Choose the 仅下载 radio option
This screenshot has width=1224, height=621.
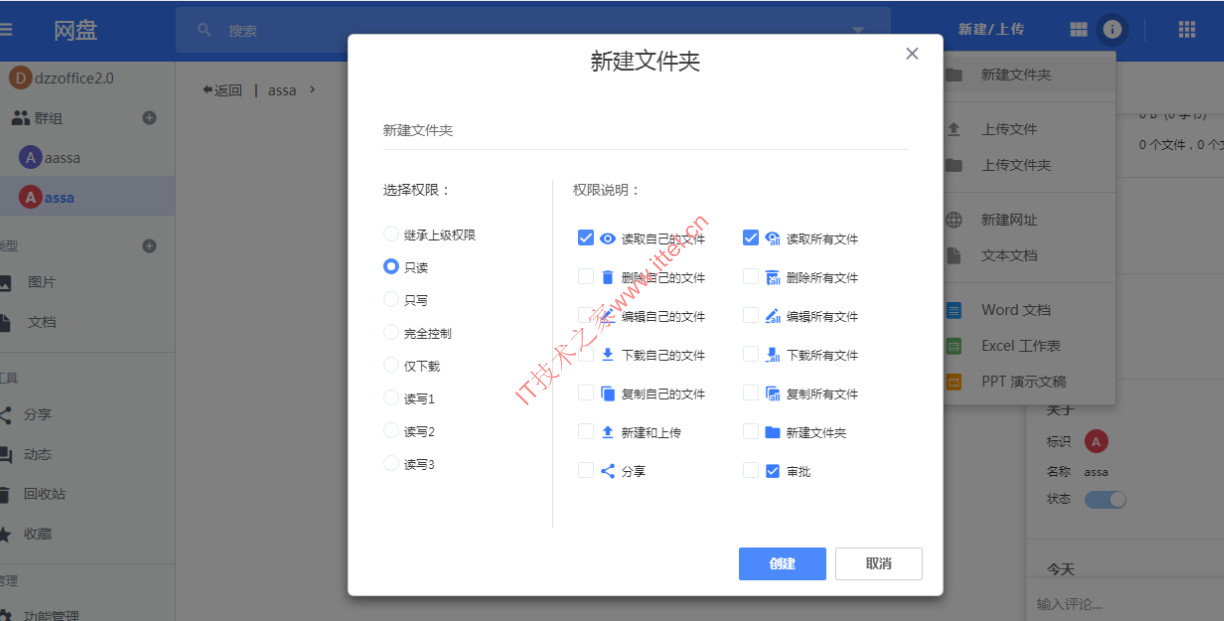click(x=391, y=366)
